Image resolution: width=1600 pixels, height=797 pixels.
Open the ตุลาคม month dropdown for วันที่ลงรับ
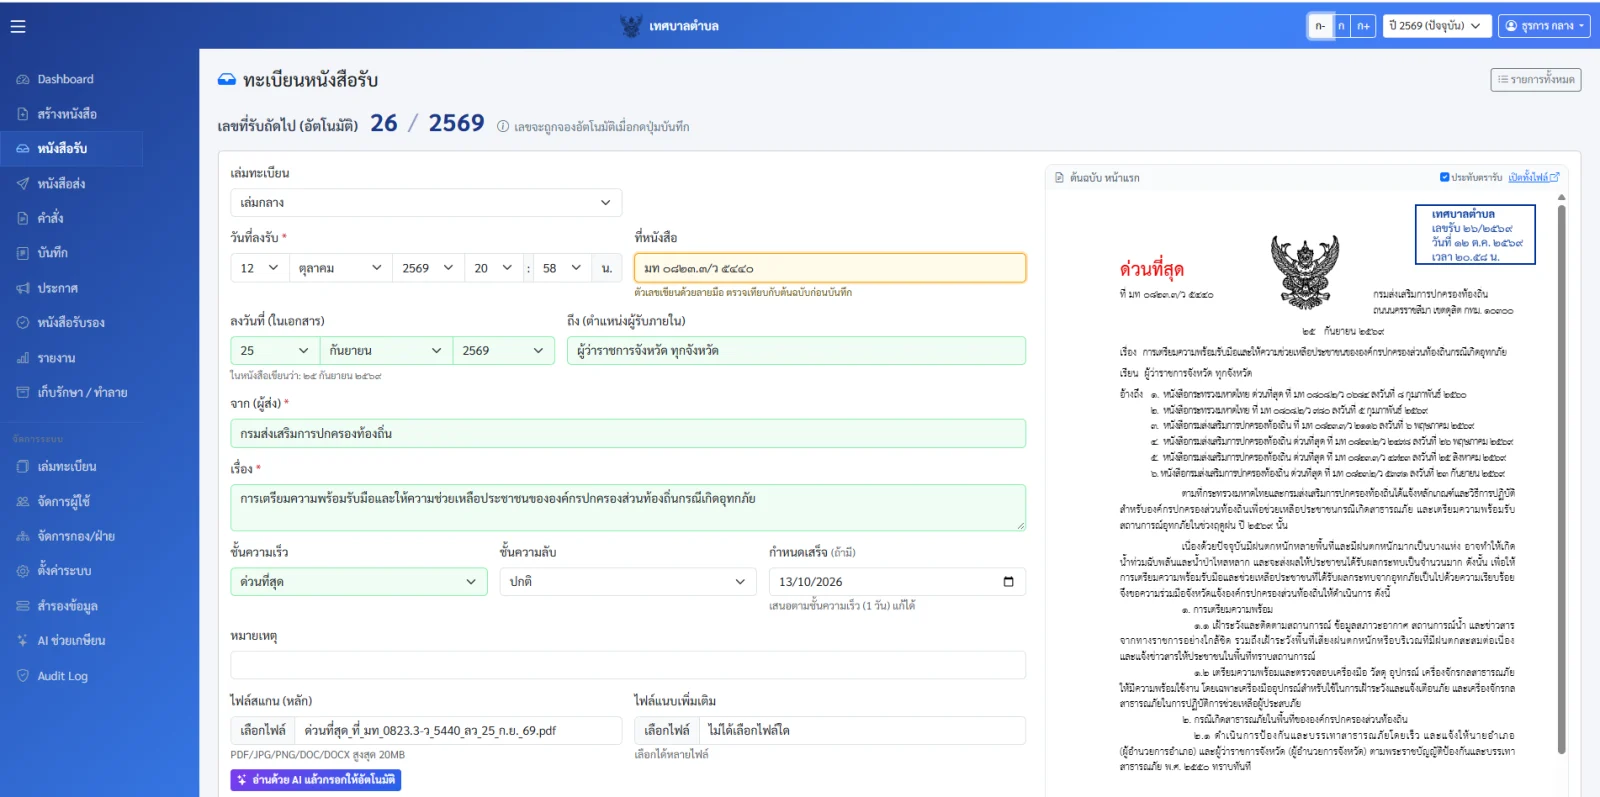coord(341,268)
